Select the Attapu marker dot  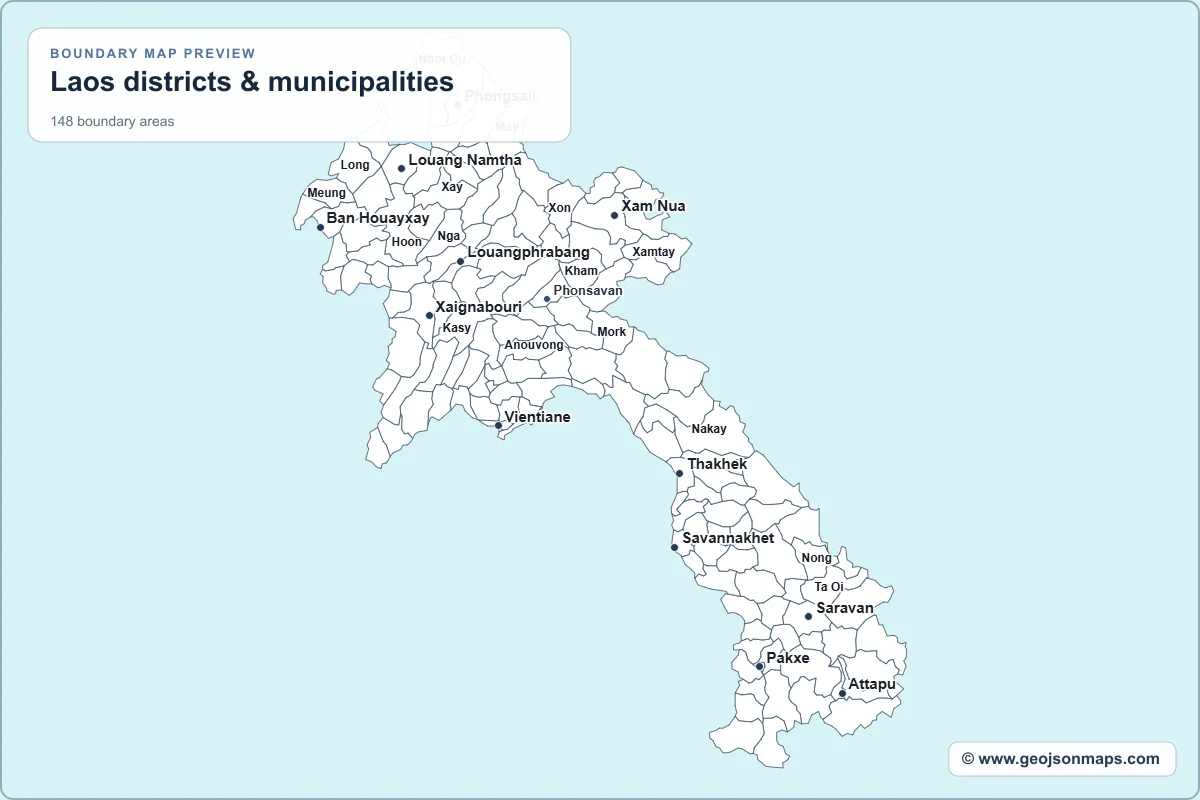842,693
